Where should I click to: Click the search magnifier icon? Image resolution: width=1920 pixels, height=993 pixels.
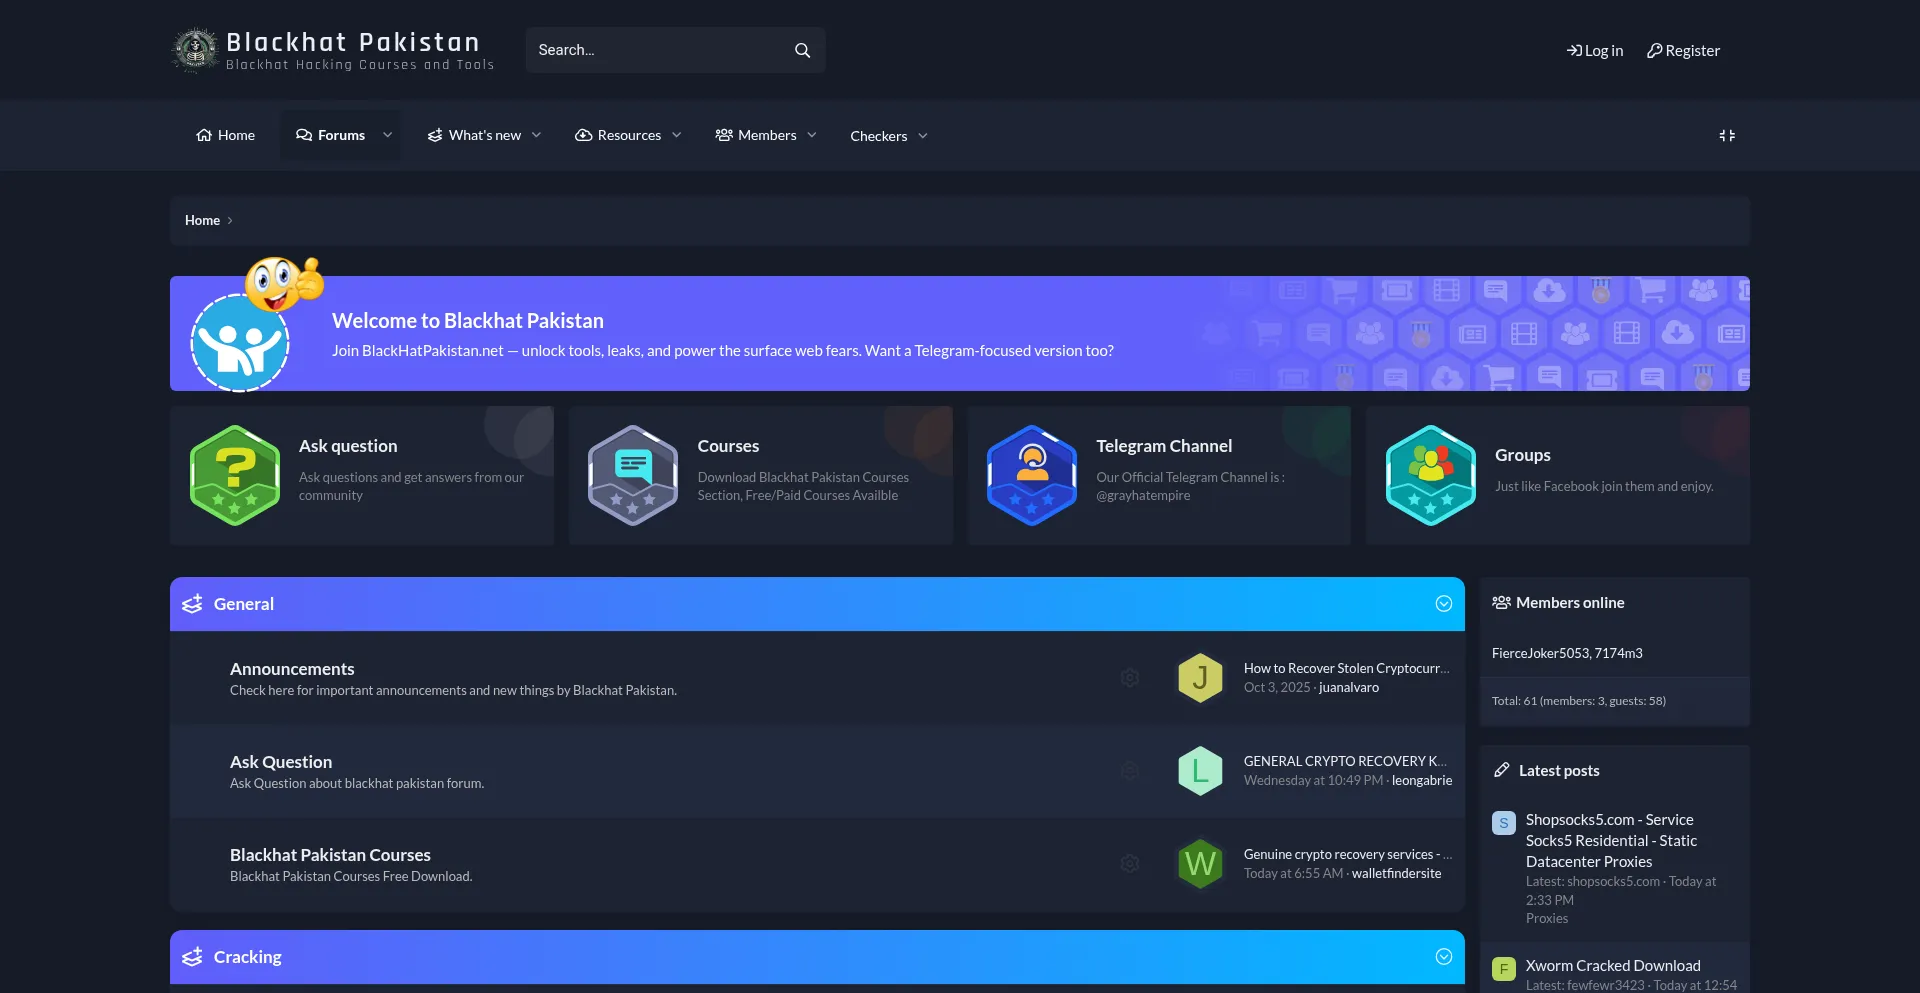802,50
